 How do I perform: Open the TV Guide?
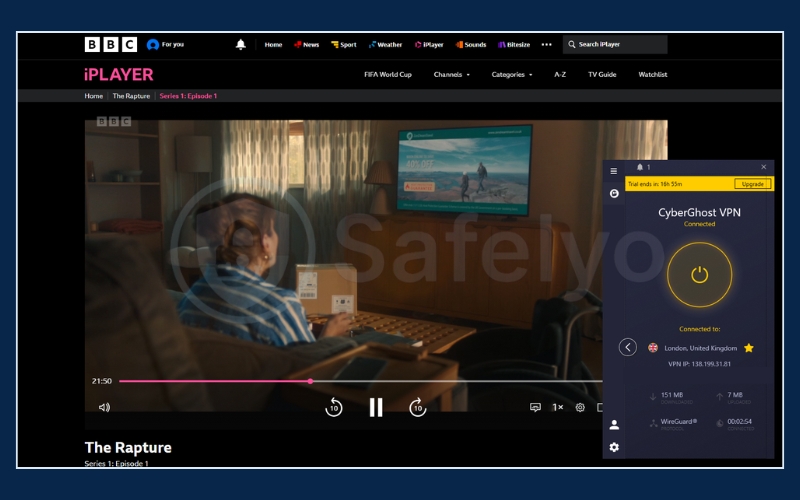pos(602,74)
